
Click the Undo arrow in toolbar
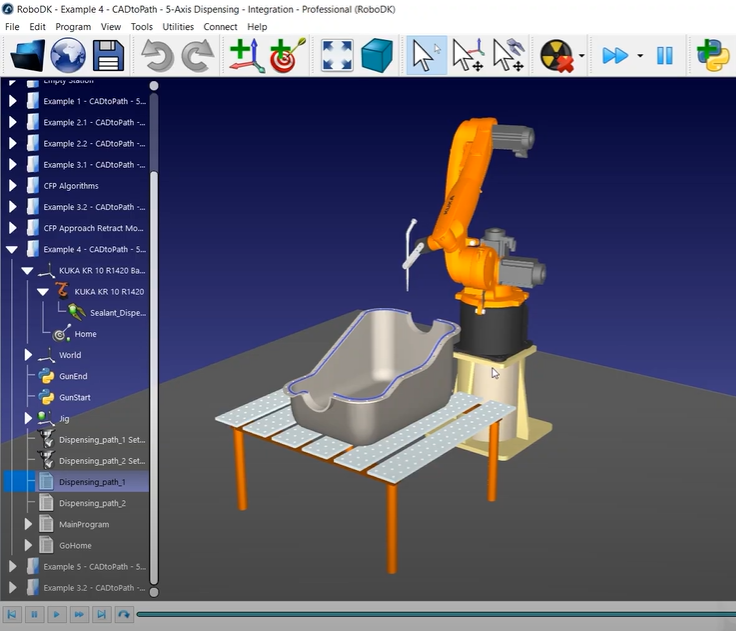click(157, 56)
